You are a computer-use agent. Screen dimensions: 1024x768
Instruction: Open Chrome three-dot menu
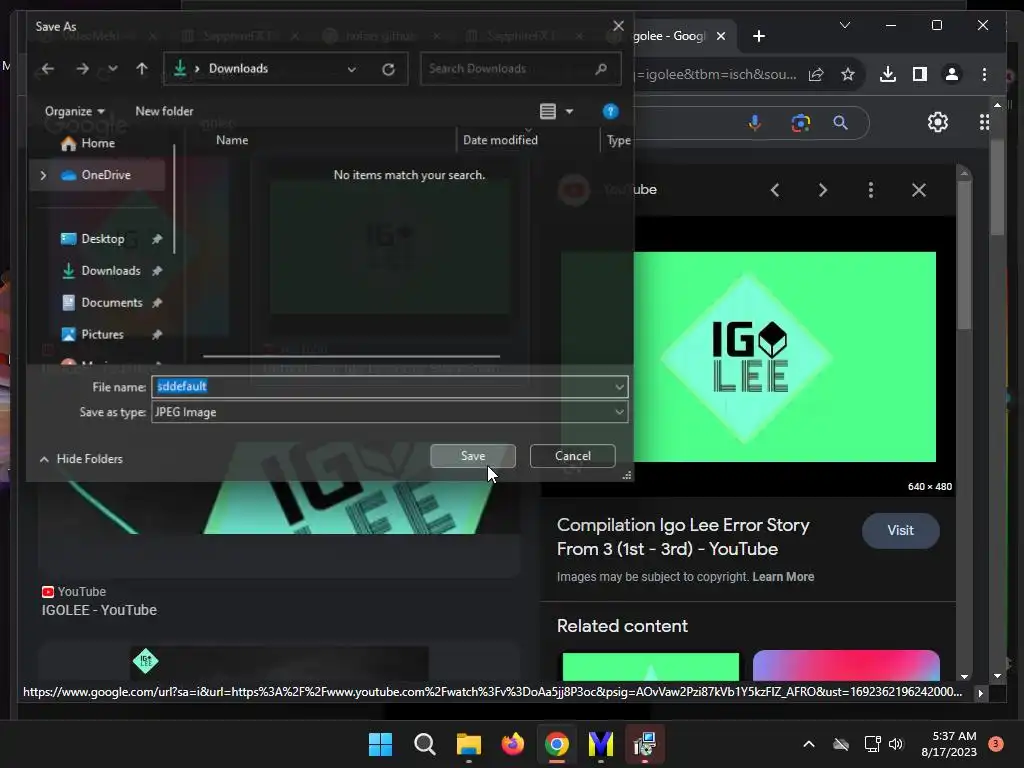click(984, 74)
